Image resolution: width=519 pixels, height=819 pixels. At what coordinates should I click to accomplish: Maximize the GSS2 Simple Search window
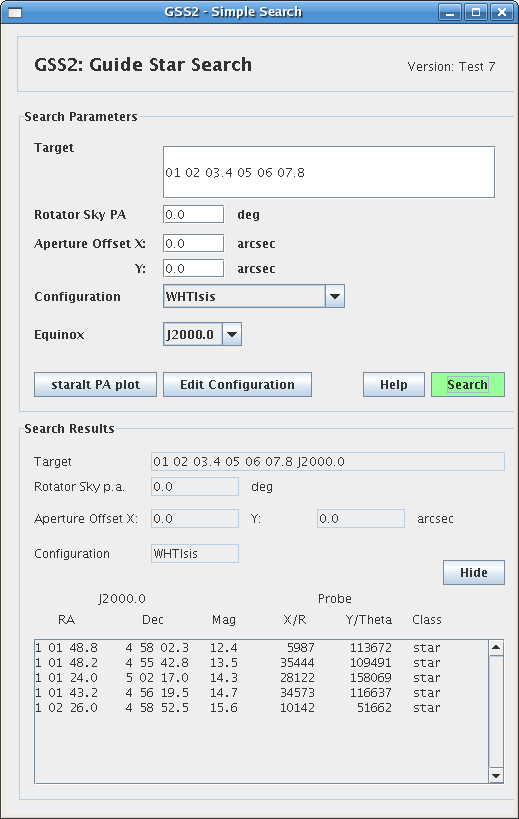pos(476,12)
